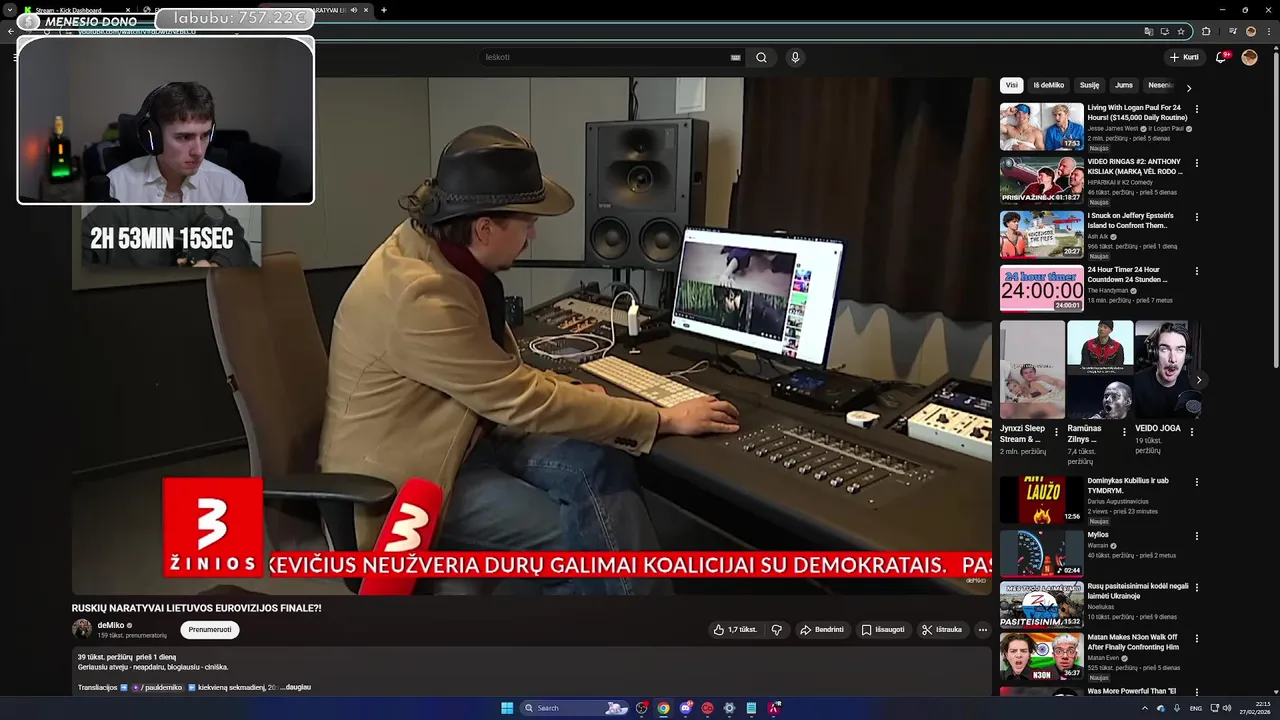Open volume control in system tray
Screen dimensions: 1280x720
coord(1227,708)
